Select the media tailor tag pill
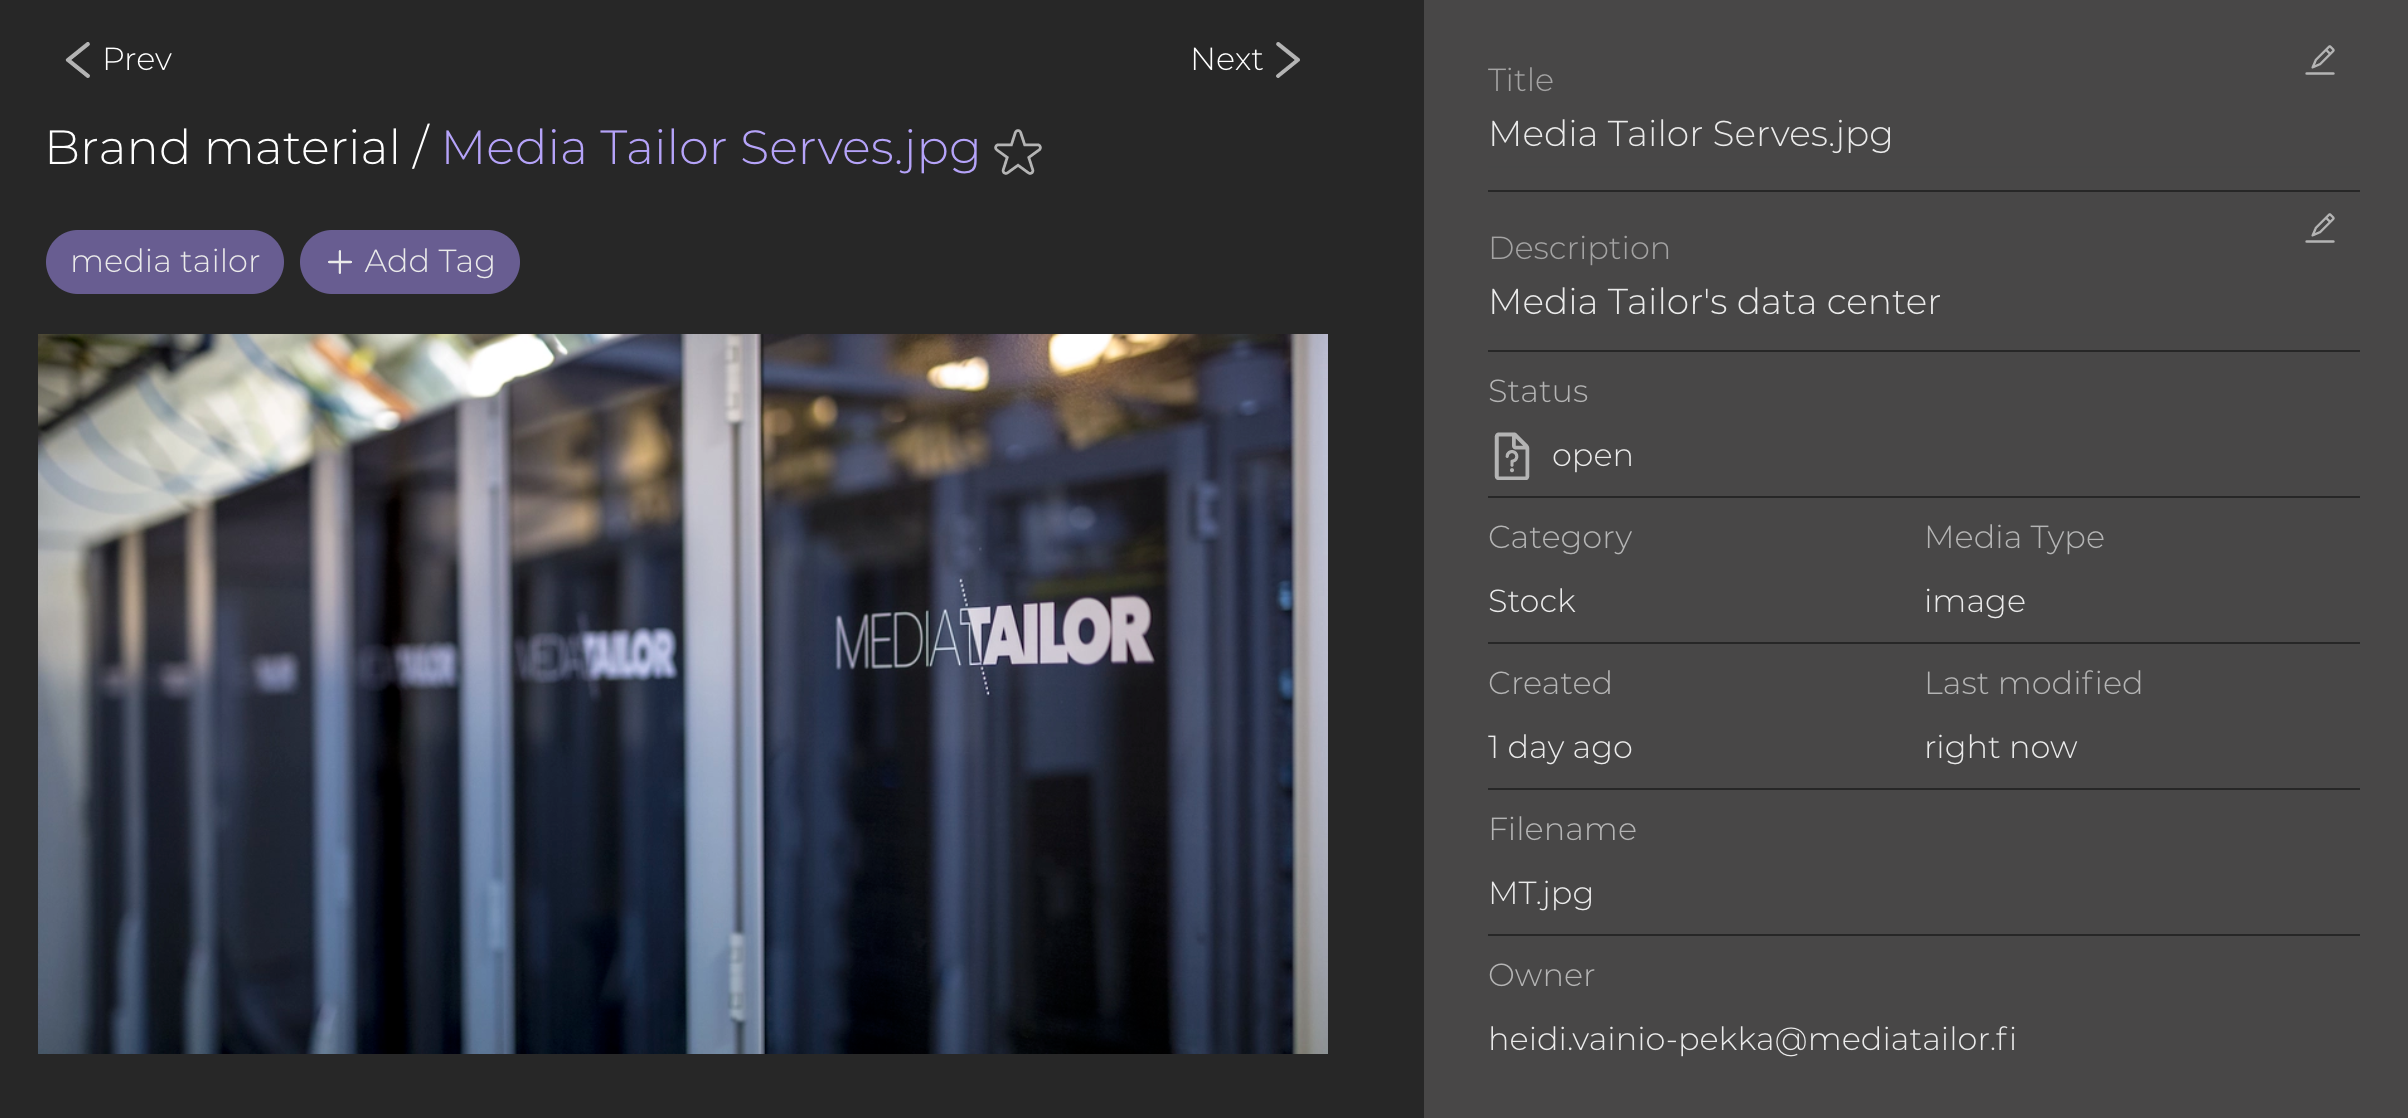This screenshot has height=1118, width=2408. point(165,262)
